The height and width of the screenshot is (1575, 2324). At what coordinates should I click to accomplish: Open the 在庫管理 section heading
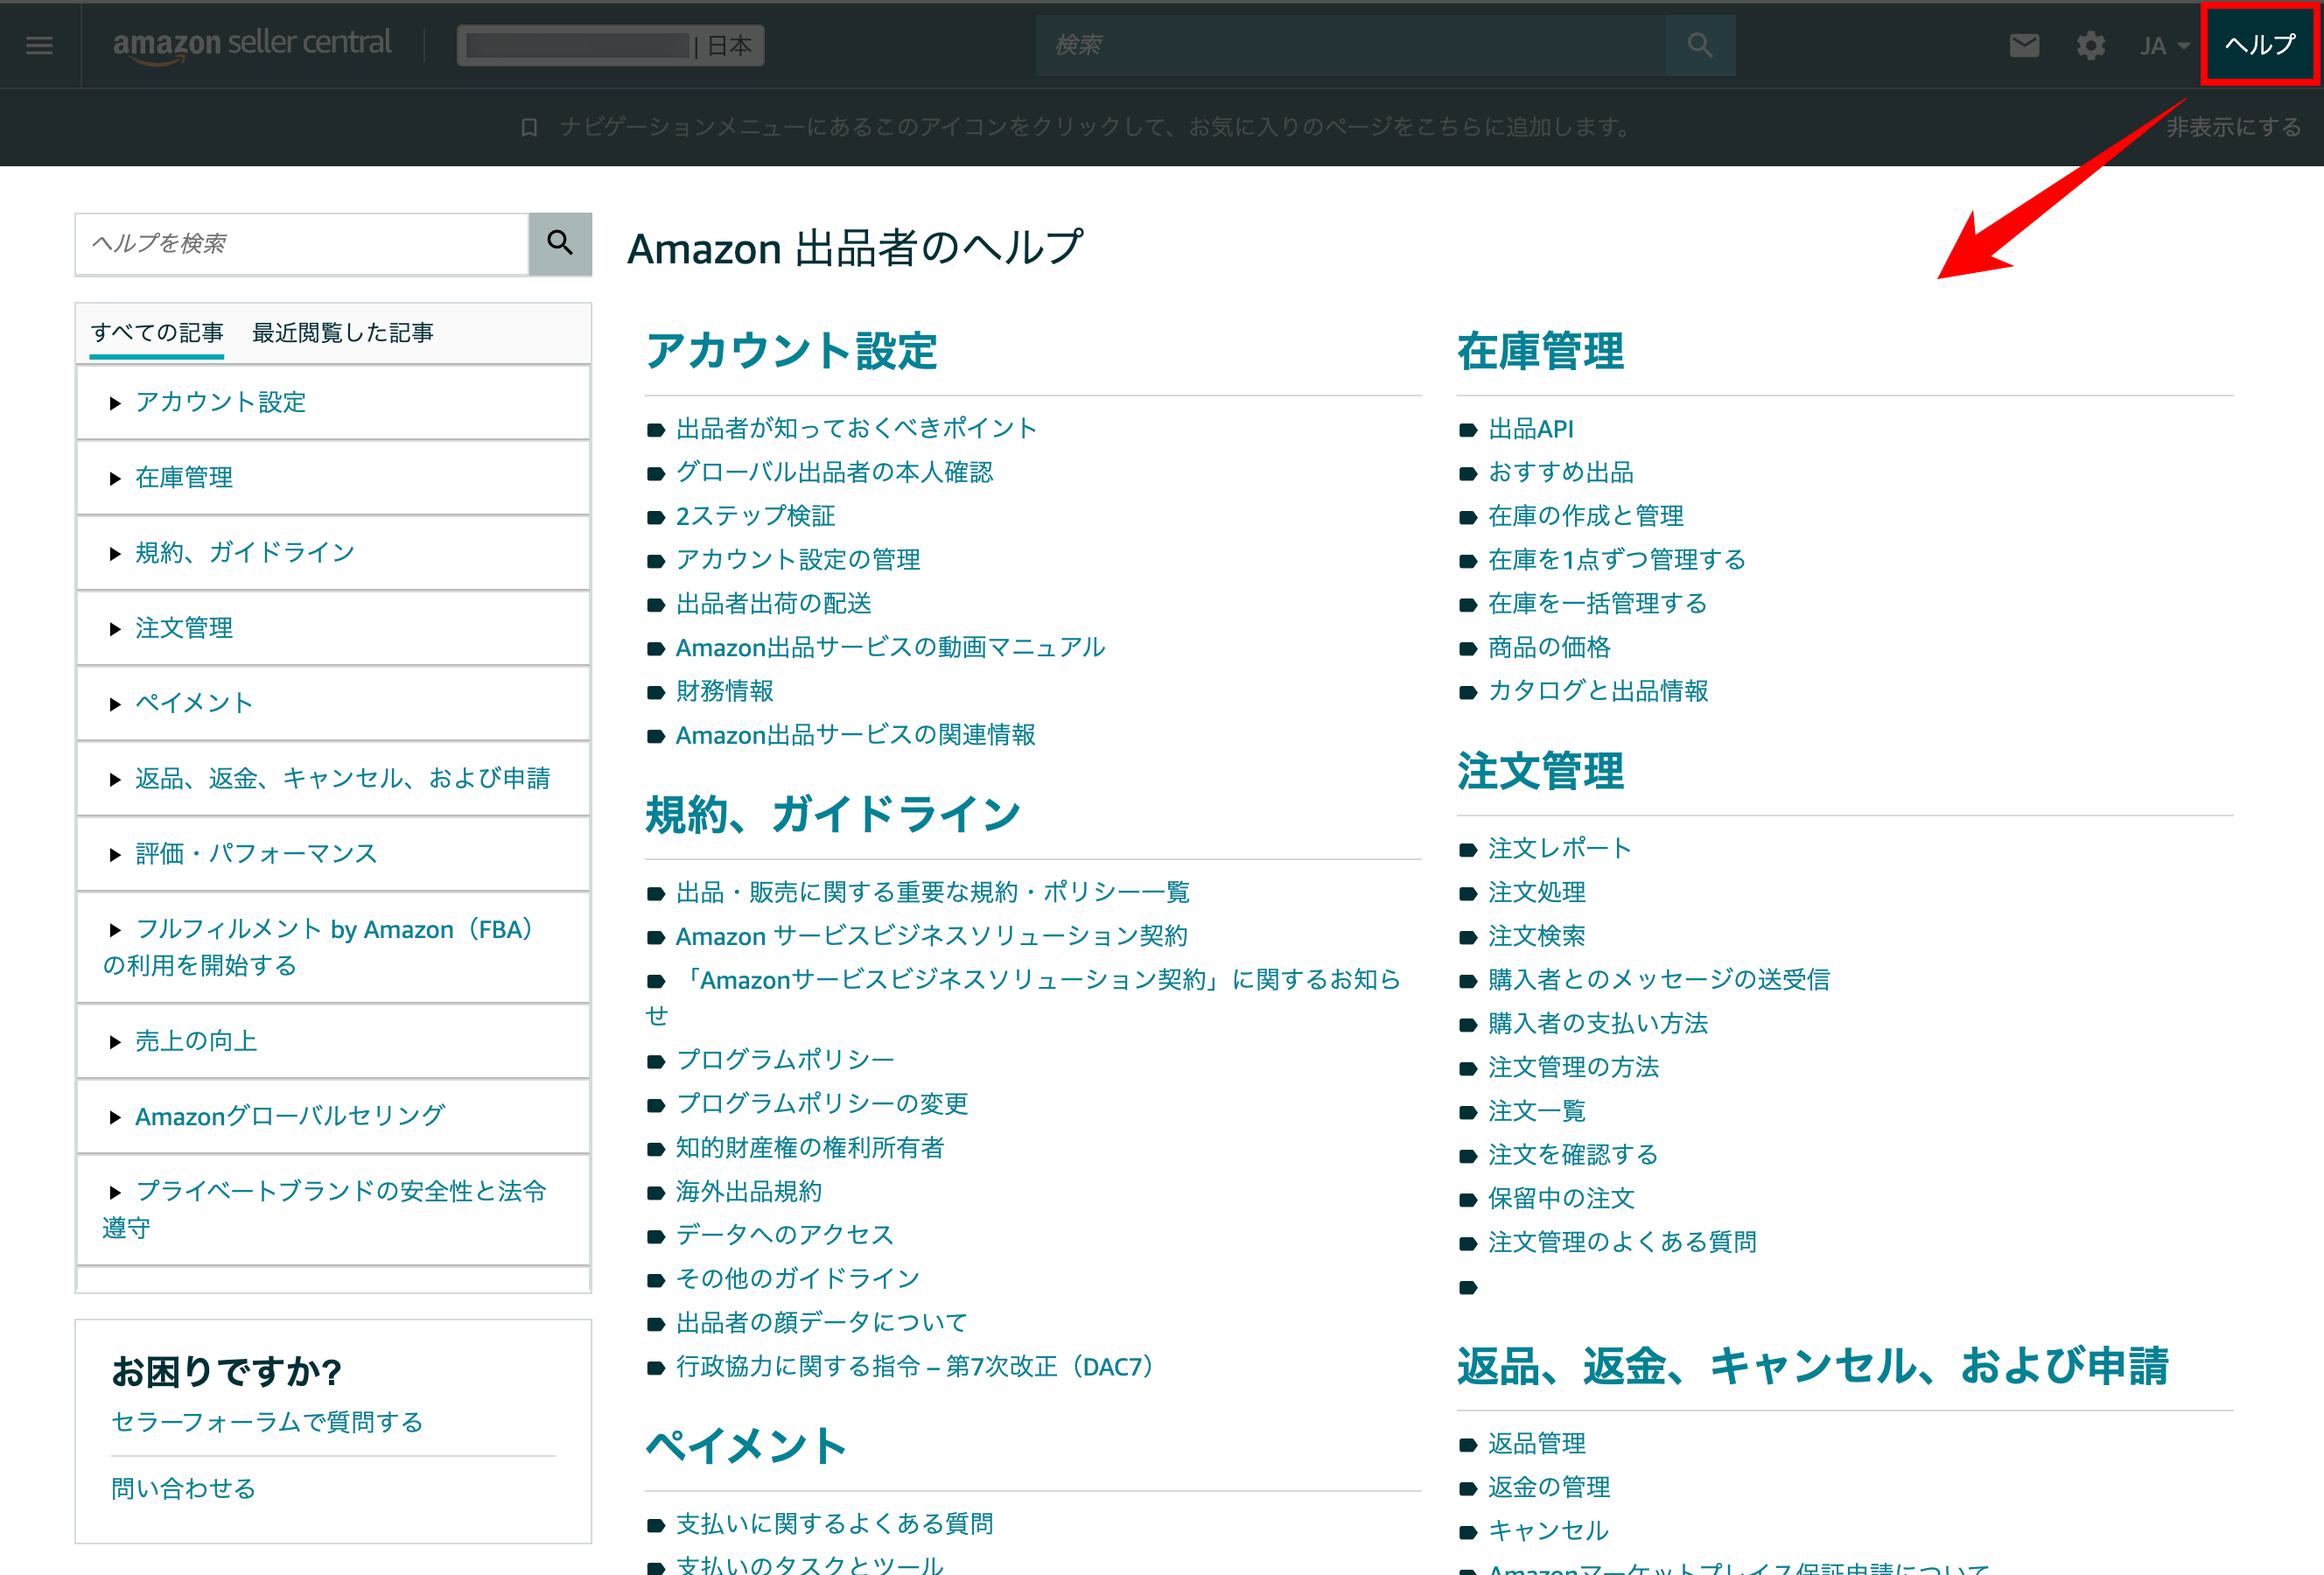pyautogui.click(x=1540, y=351)
